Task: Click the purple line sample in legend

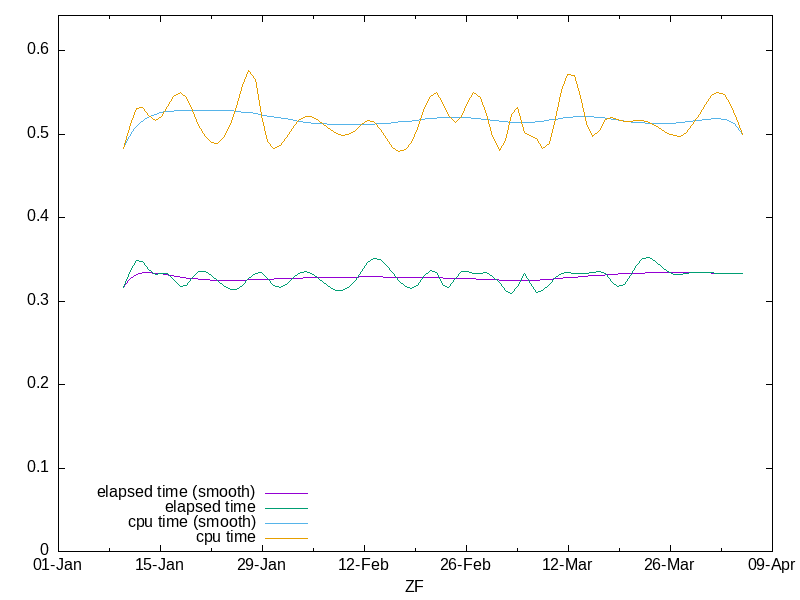Action: click(x=286, y=493)
